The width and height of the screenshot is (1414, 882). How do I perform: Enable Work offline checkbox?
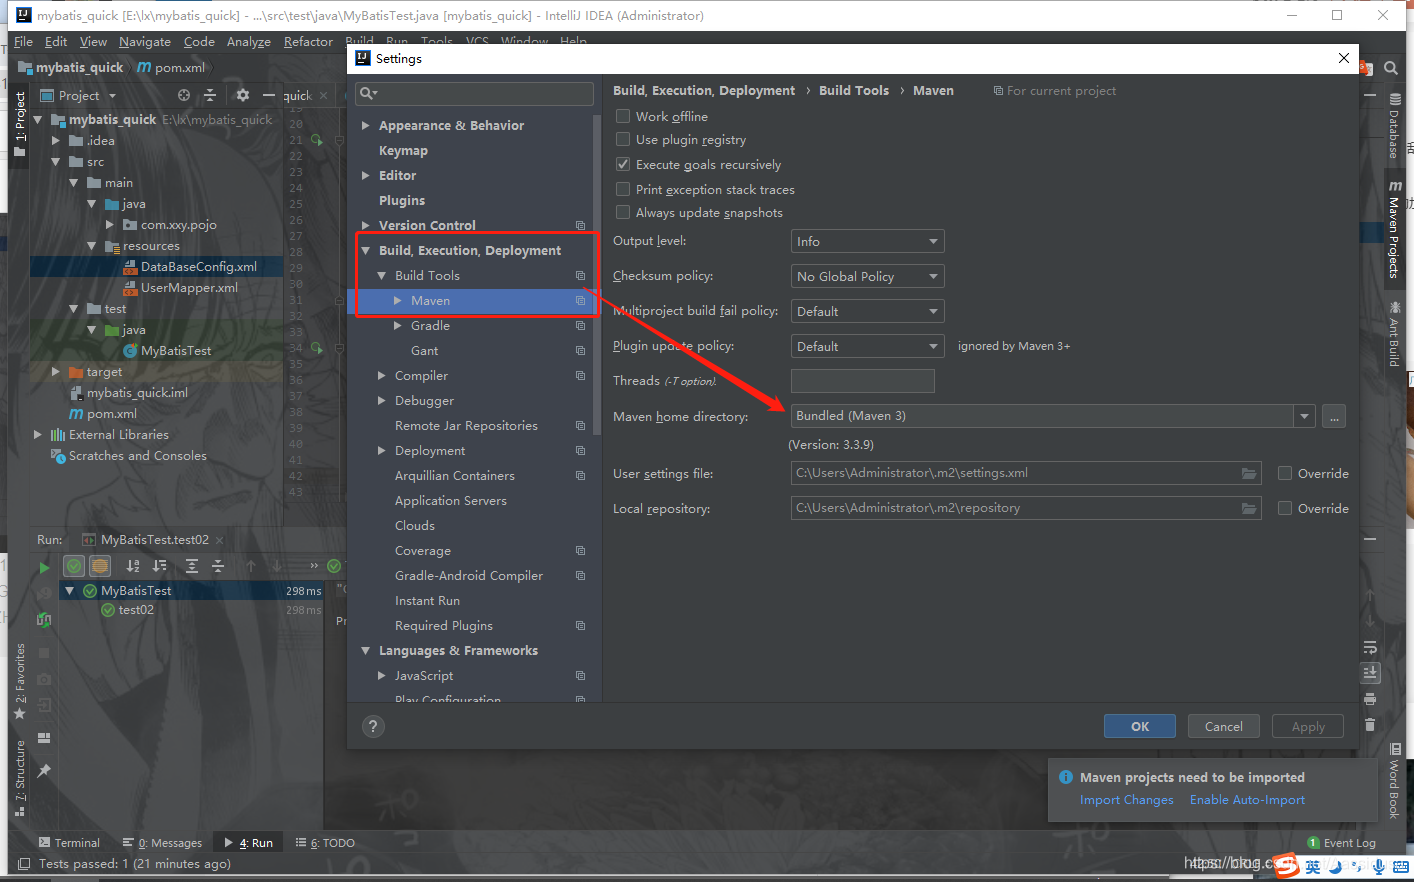623,116
